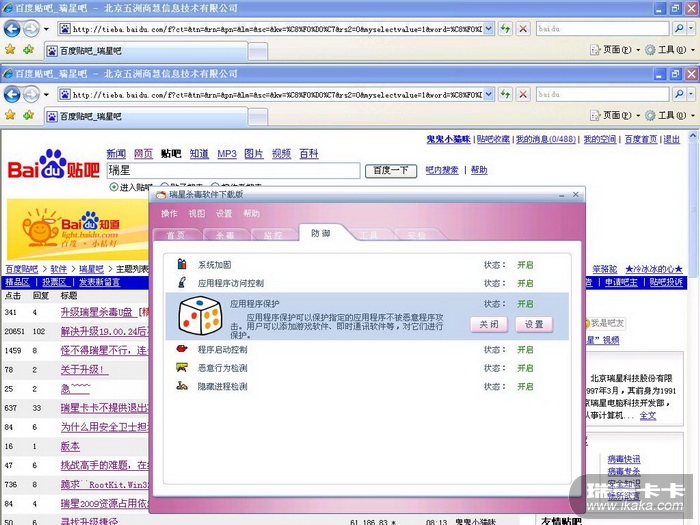Click the 隐藏进程检测 icon
The height and width of the screenshot is (525, 700).
[x=182, y=386]
